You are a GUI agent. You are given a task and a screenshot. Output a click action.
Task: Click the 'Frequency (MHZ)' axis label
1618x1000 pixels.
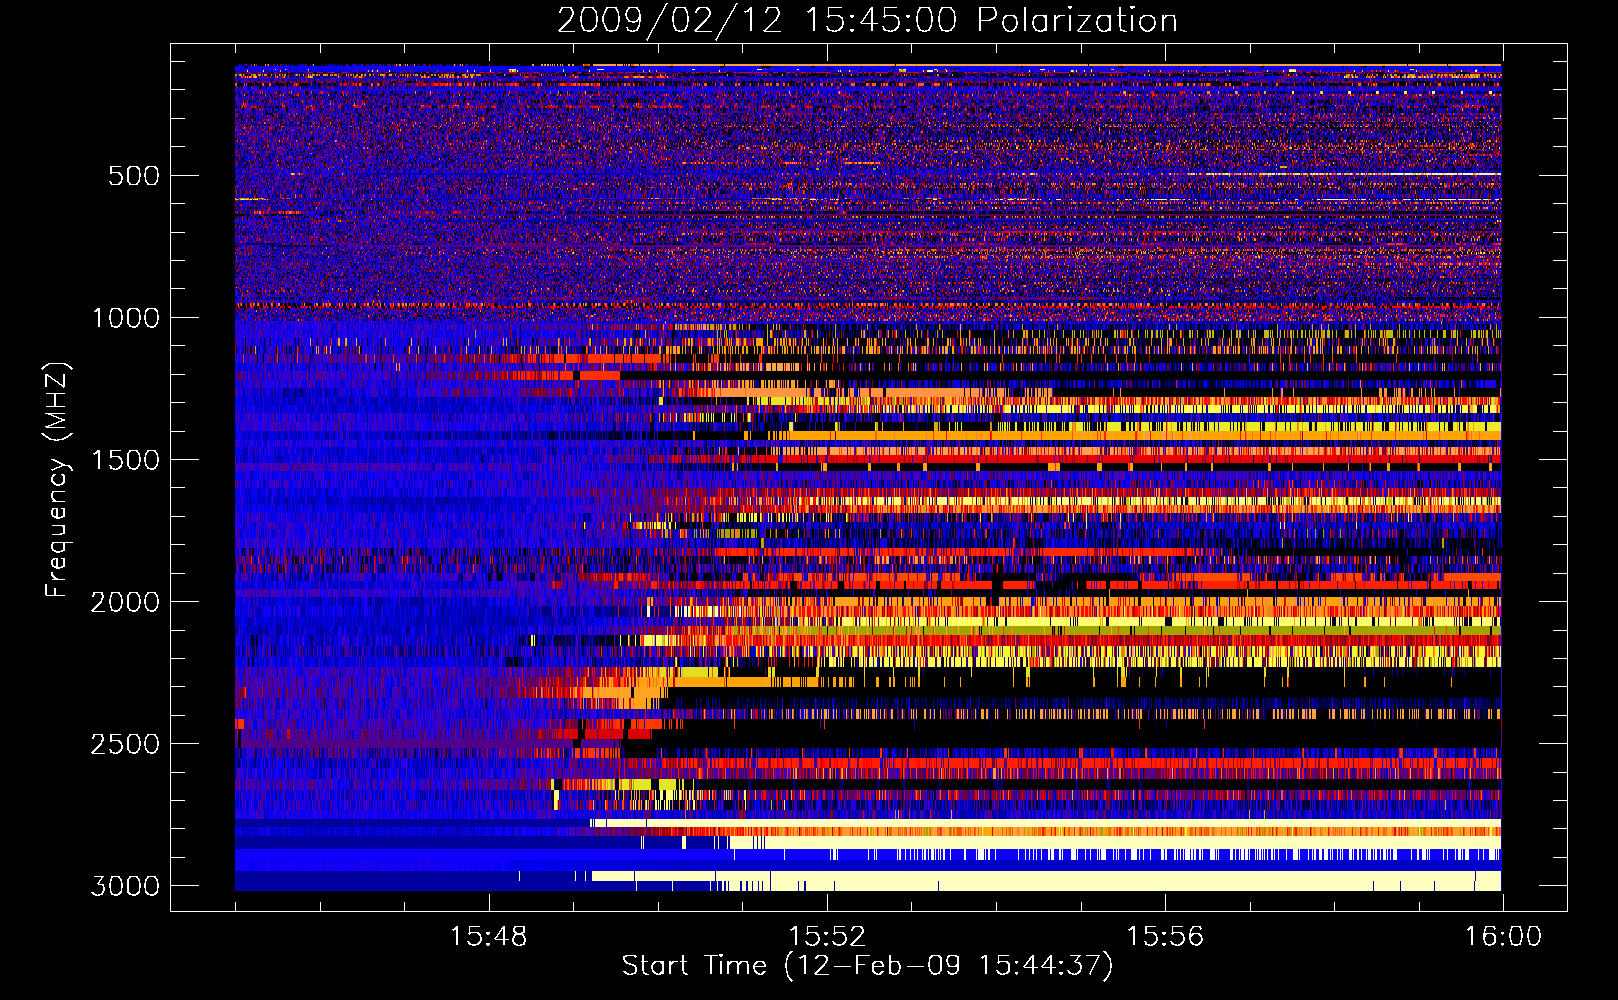point(57,480)
